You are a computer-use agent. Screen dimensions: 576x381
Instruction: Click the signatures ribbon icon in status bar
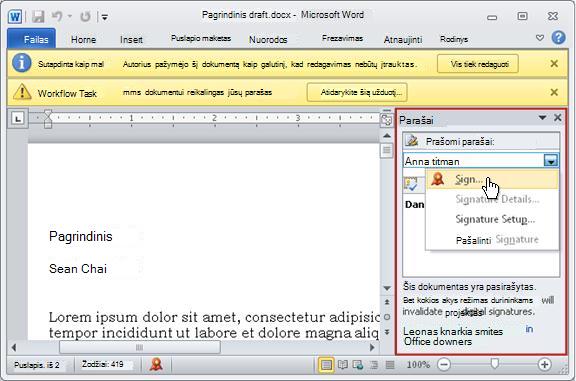tap(156, 364)
